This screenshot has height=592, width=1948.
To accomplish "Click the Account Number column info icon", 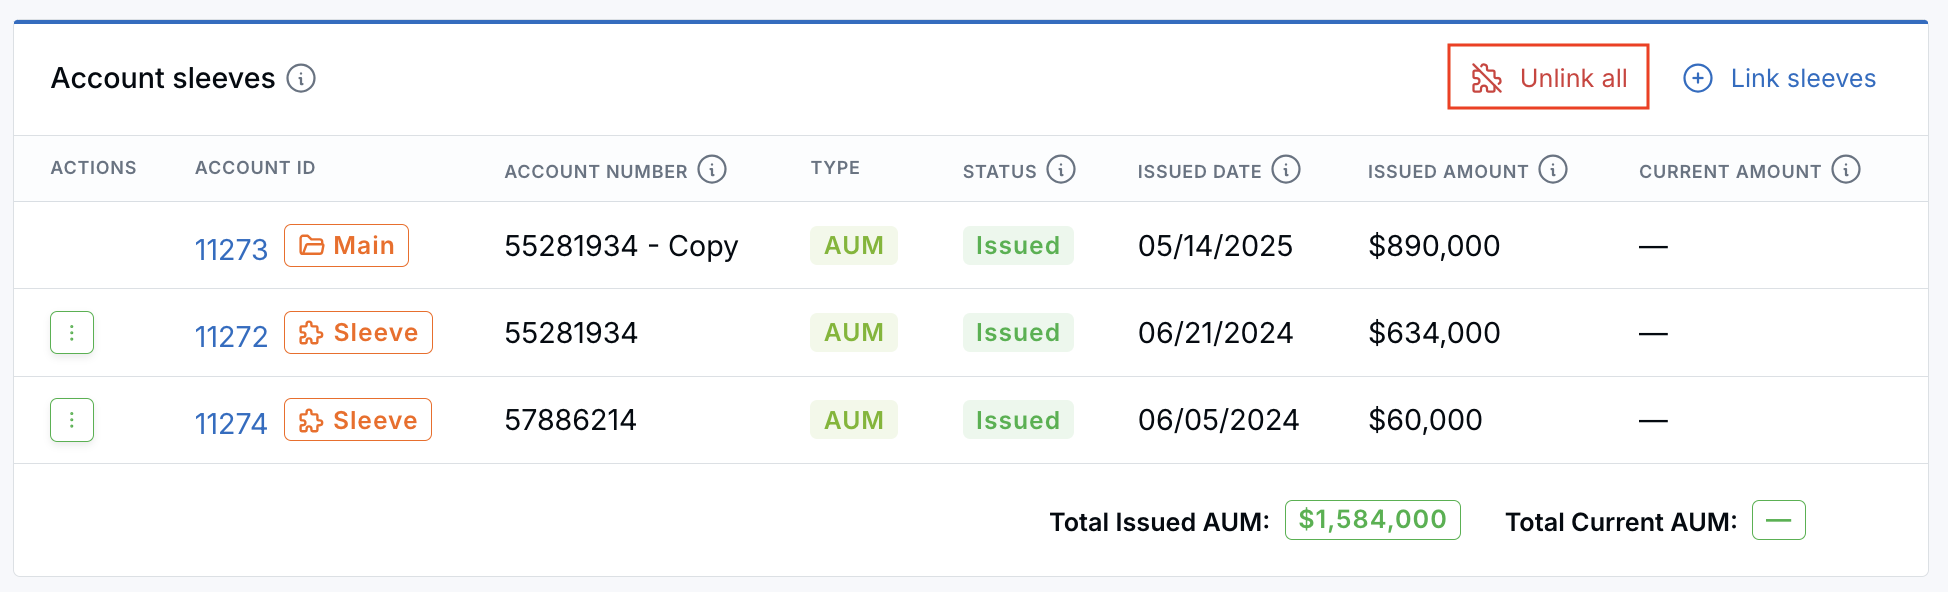I will 712,169.
